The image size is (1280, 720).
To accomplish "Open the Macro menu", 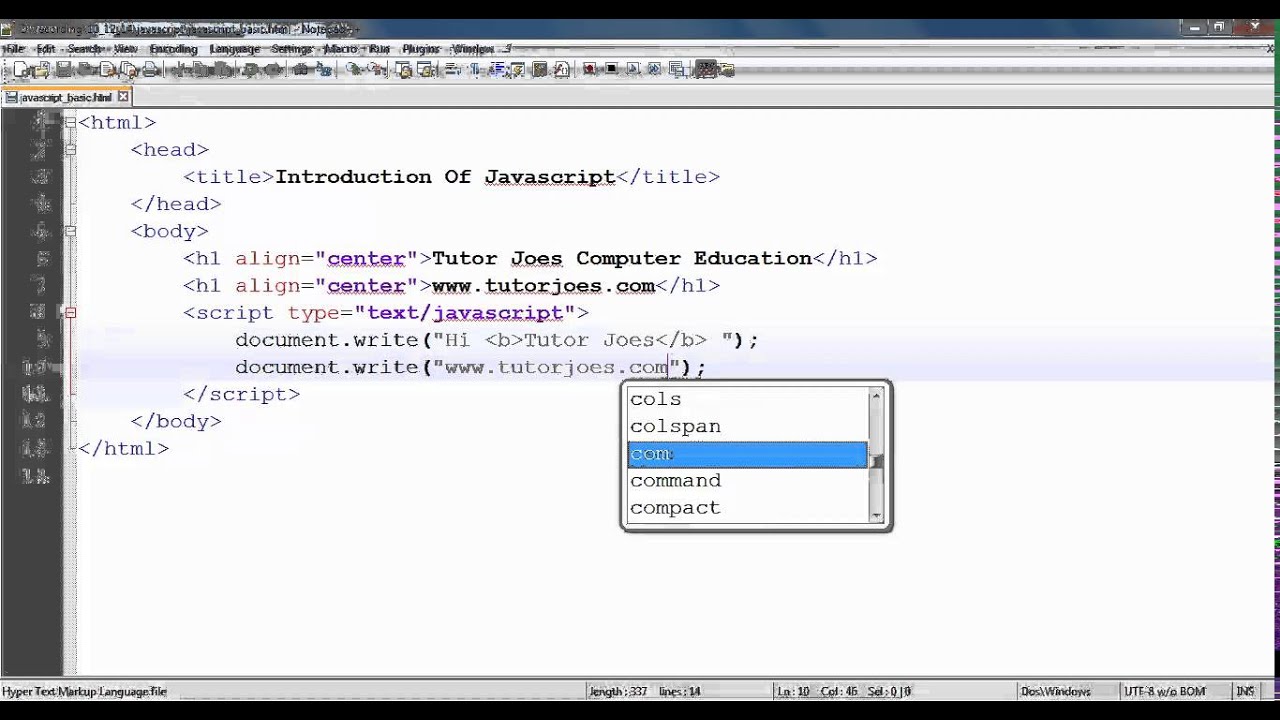I will point(341,48).
